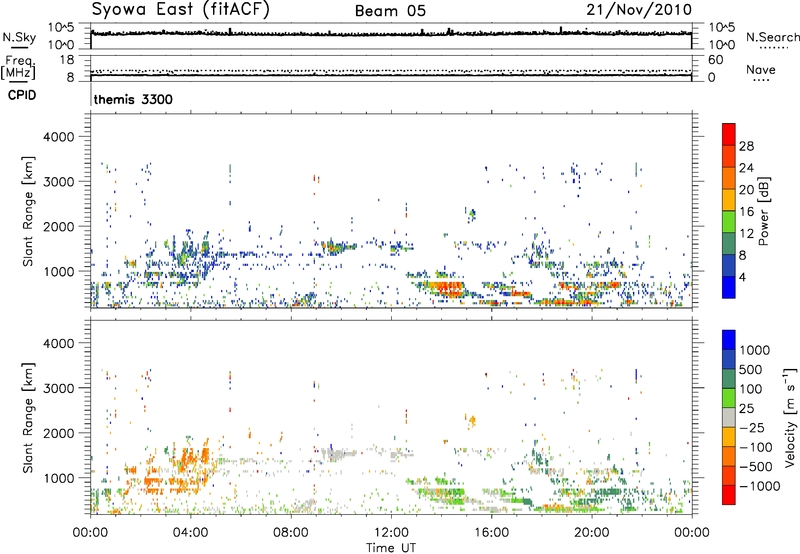Click the date "21/Nov/2010"
The image size is (800, 554).
pyautogui.click(x=639, y=10)
